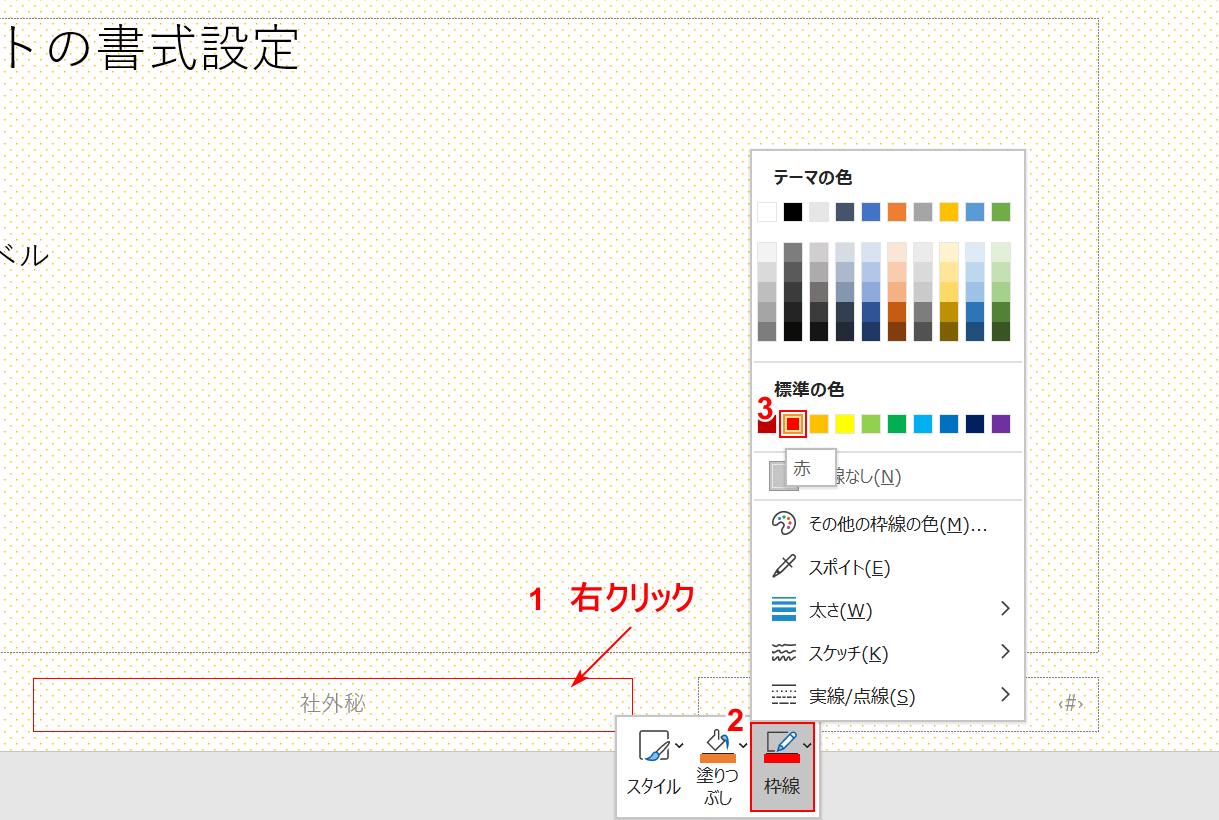
Task: Choose the lightest tint in the orange theme column
Action: pyautogui.click(x=897, y=252)
